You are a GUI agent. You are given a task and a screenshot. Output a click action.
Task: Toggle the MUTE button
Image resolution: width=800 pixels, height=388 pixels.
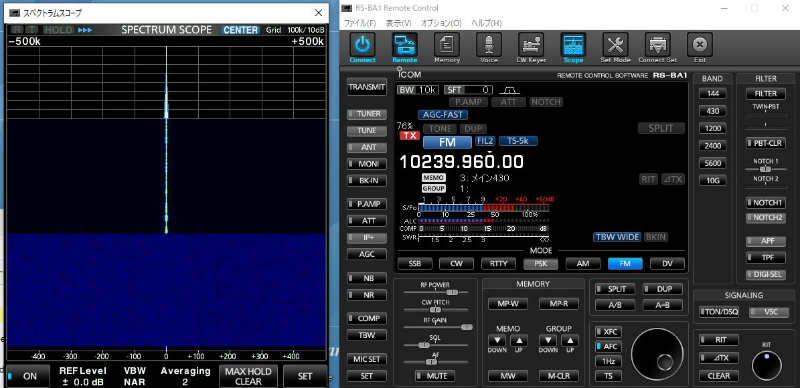tap(435, 376)
